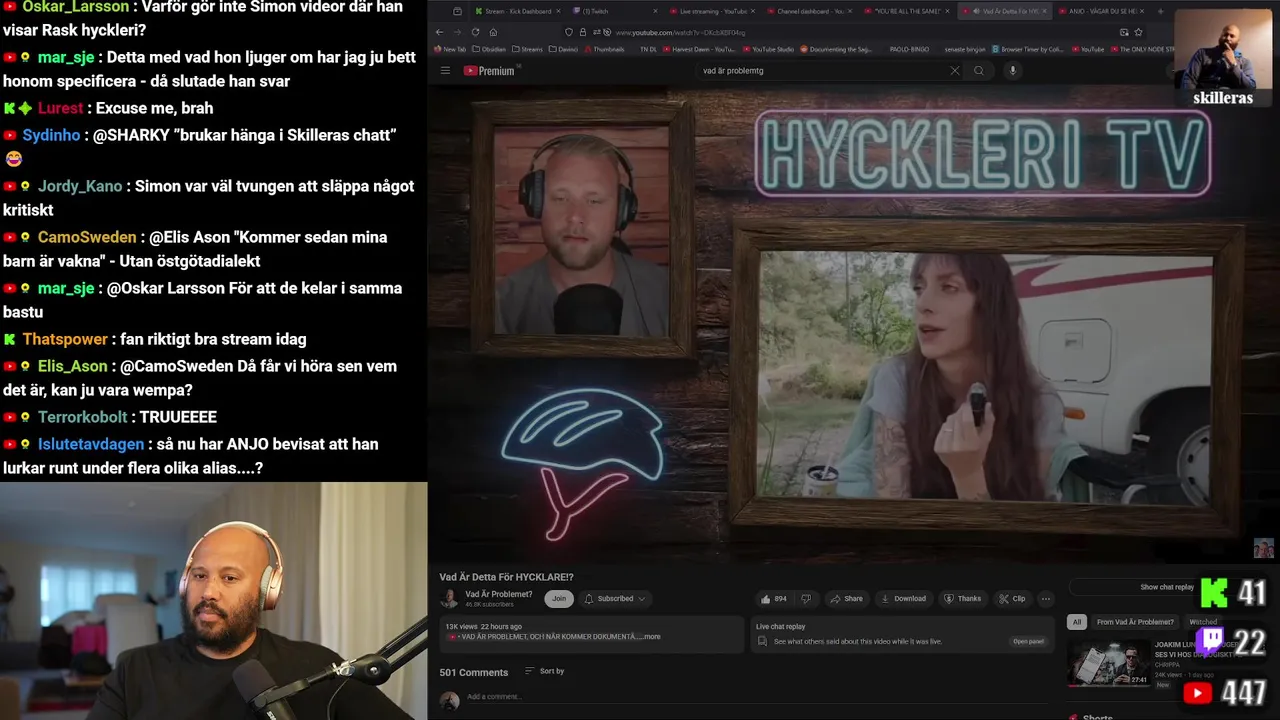1280x720 pixels.
Task: Open Vad Är Problemet? channel name link
Action: (498, 594)
